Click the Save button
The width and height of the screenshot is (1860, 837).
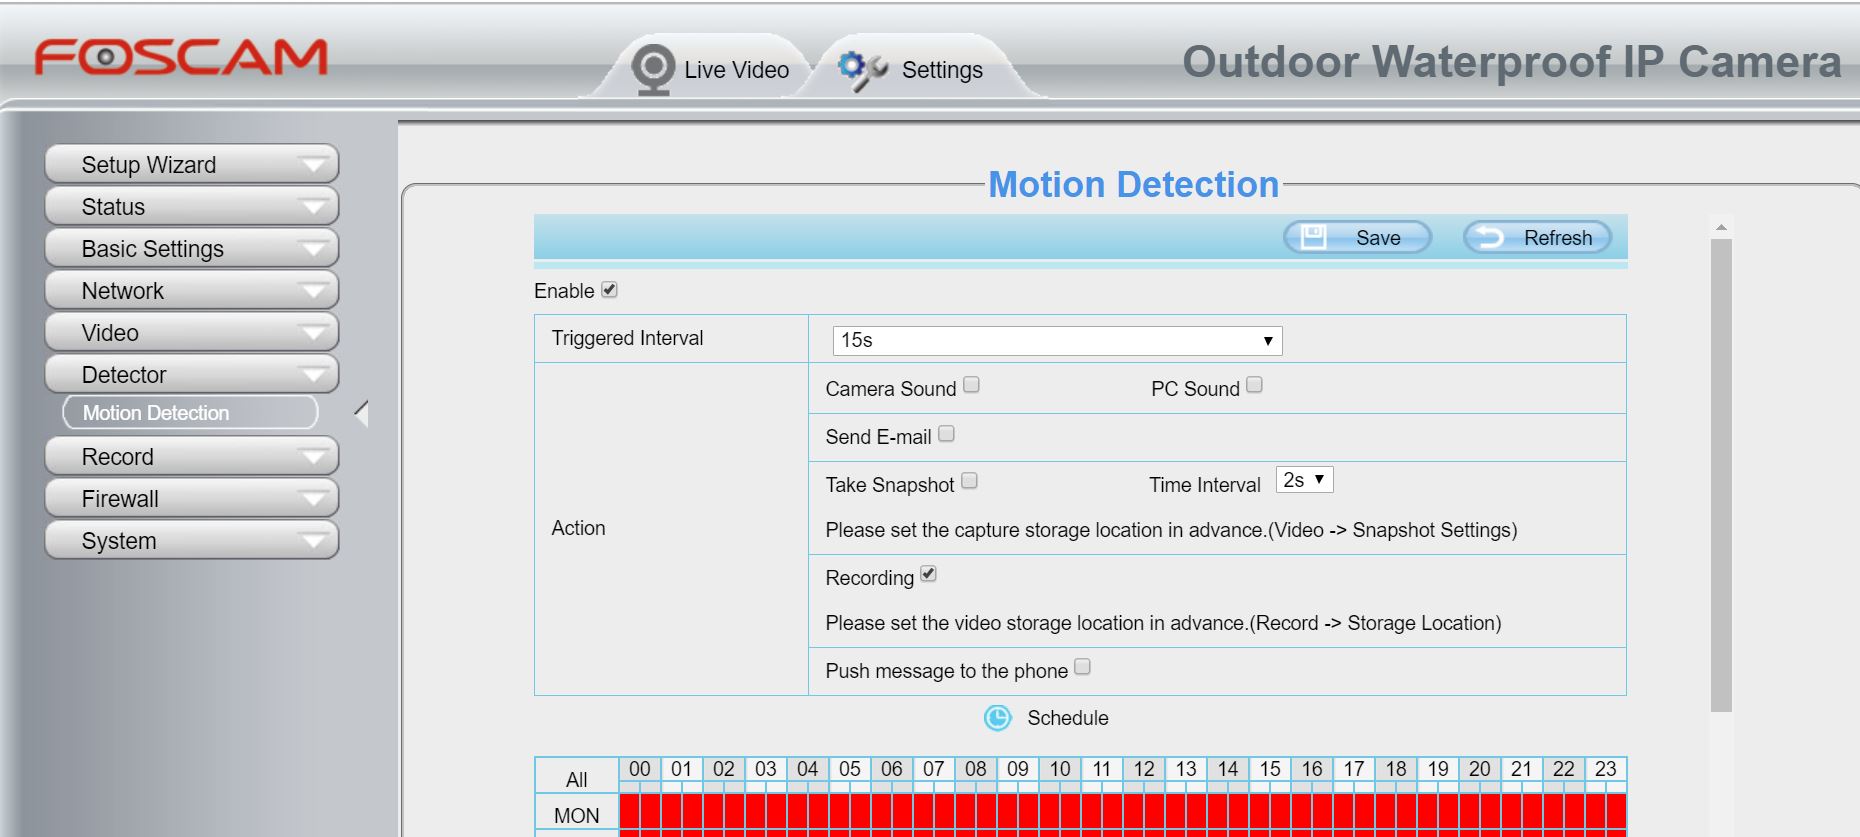click(x=1357, y=237)
